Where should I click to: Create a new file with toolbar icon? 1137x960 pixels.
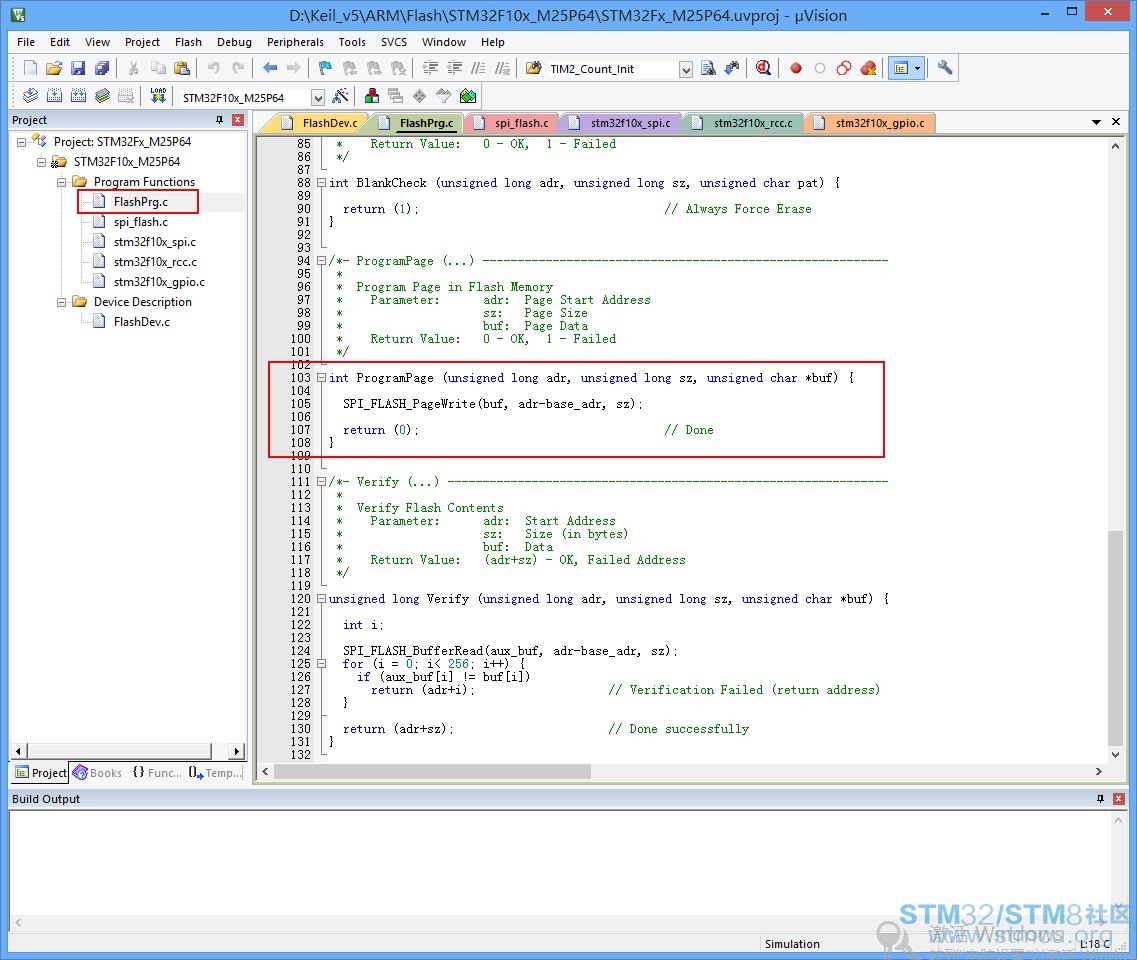click(30, 68)
